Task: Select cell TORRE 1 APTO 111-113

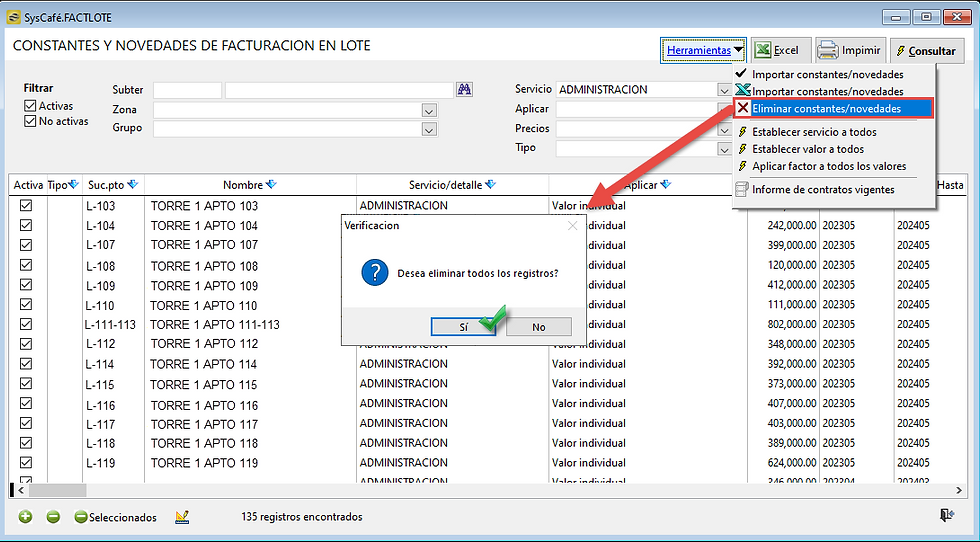Action: (x=214, y=324)
